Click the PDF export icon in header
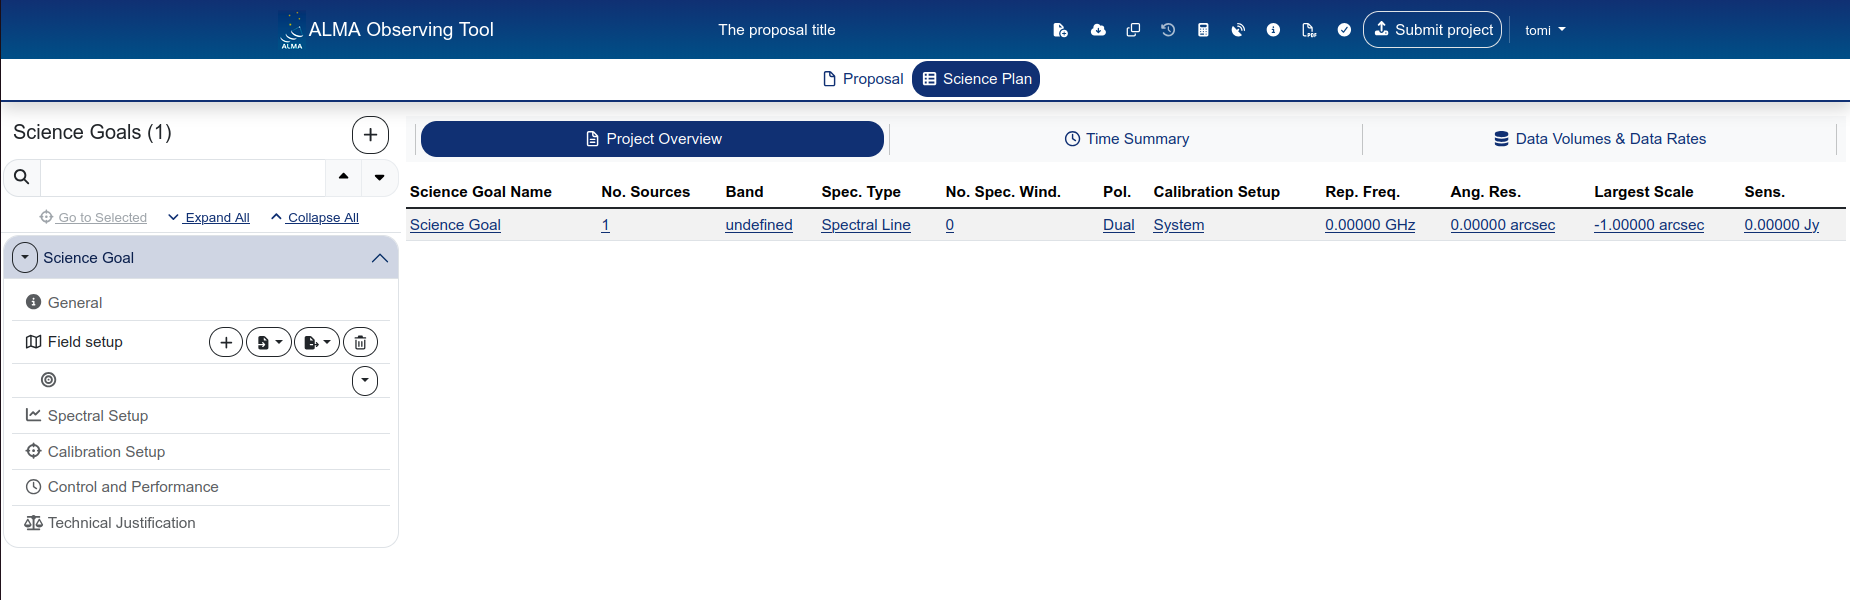1850x600 pixels. [1308, 30]
